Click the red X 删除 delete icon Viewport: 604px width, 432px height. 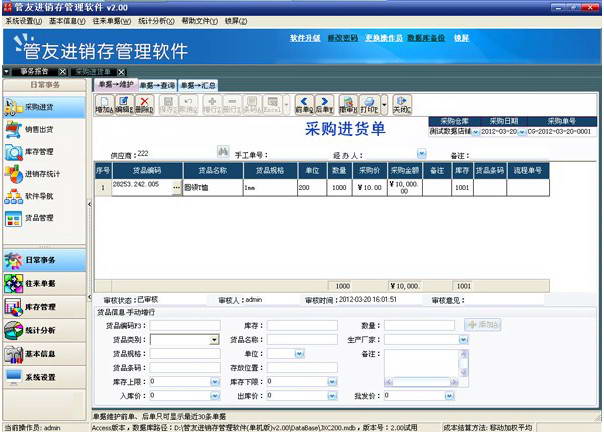click(x=145, y=104)
